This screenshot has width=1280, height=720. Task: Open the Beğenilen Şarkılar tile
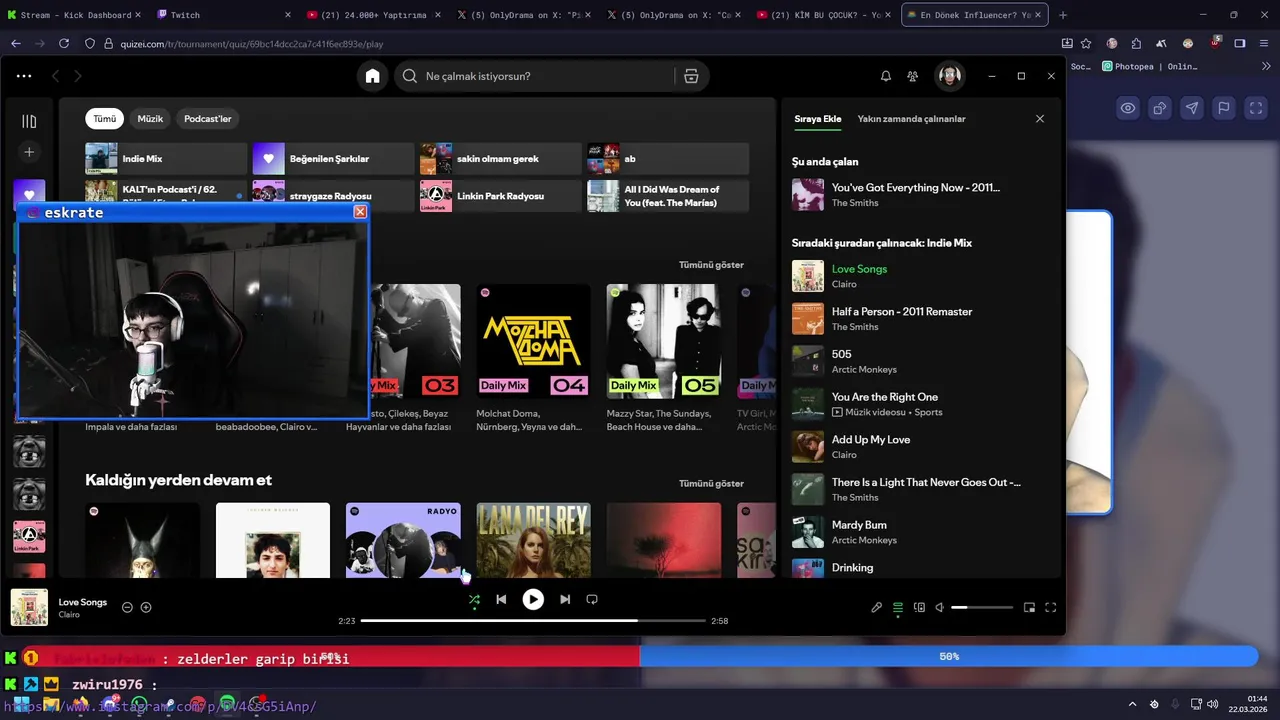tap(333, 159)
